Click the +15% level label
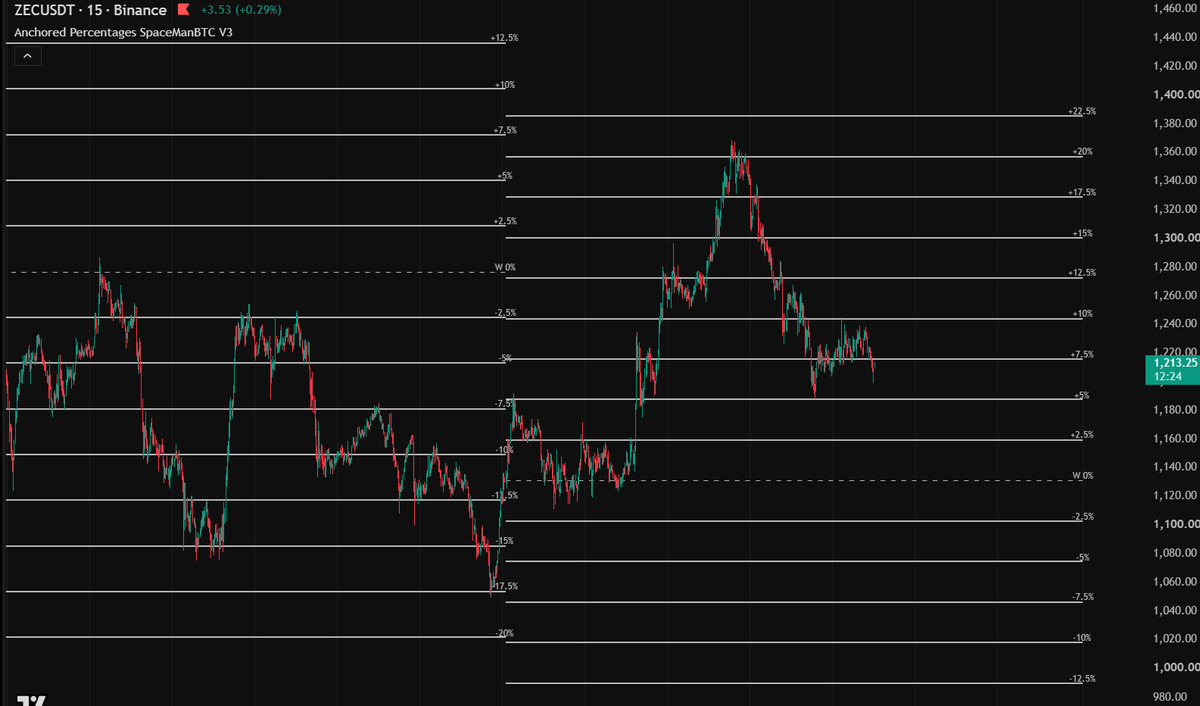 point(1082,233)
